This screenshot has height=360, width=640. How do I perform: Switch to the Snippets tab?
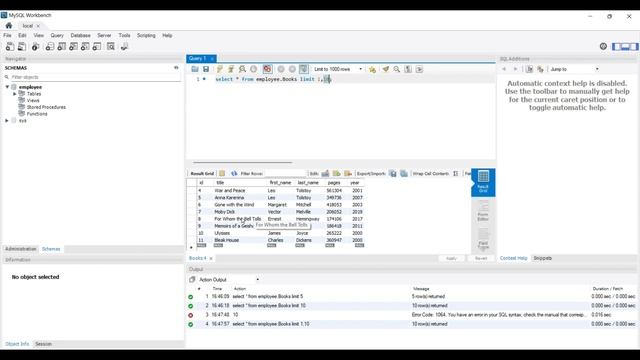tap(542, 258)
